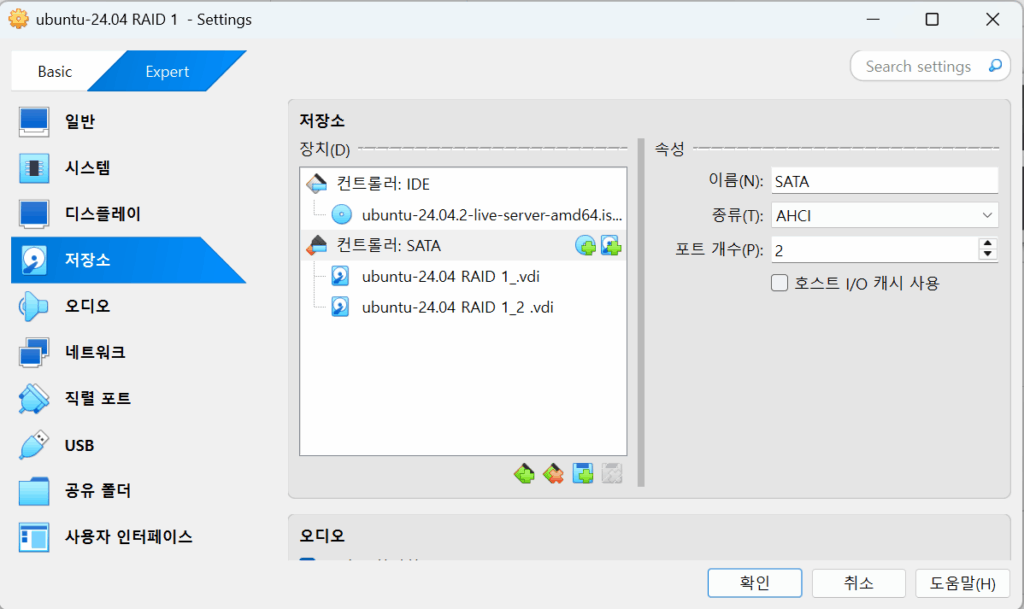Add optical drive to SATA controller
This screenshot has height=609, width=1024.
point(585,246)
